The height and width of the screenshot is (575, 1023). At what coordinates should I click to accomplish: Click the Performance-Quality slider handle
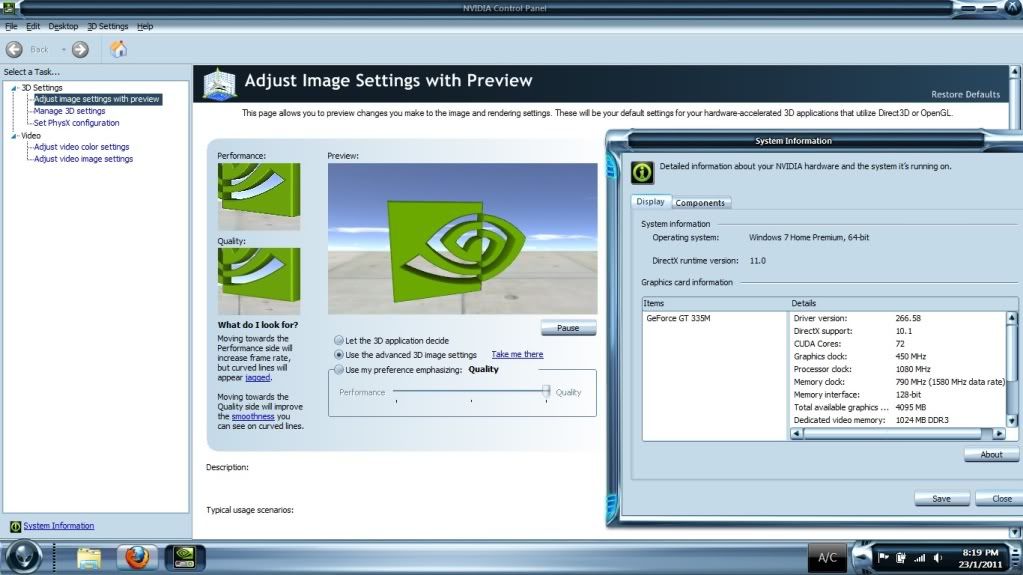pyautogui.click(x=545, y=392)
